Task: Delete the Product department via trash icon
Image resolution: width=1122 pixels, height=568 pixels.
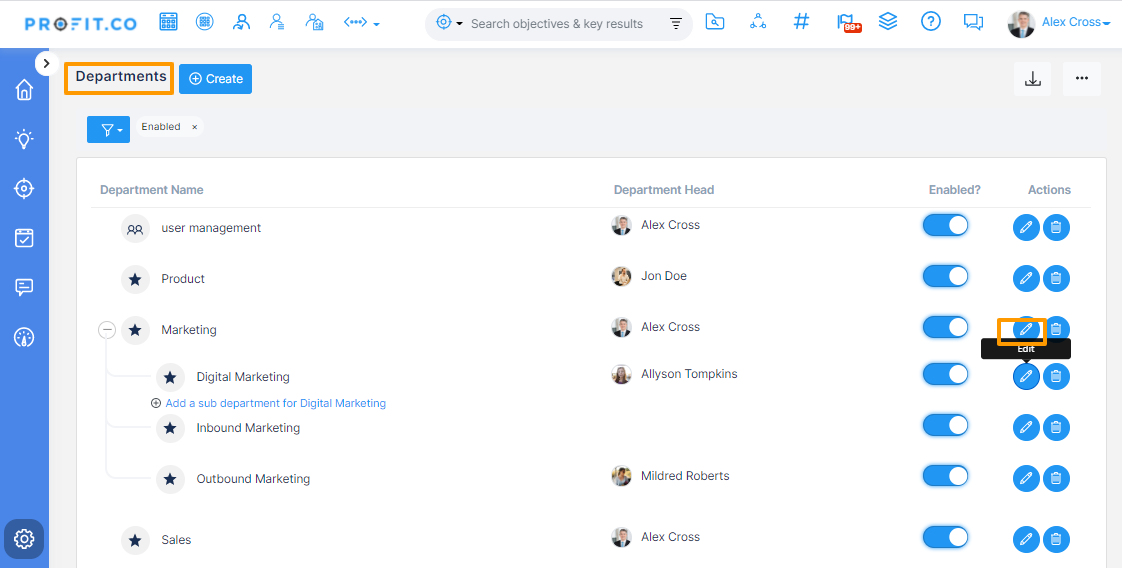Action: pos(1056,278)
